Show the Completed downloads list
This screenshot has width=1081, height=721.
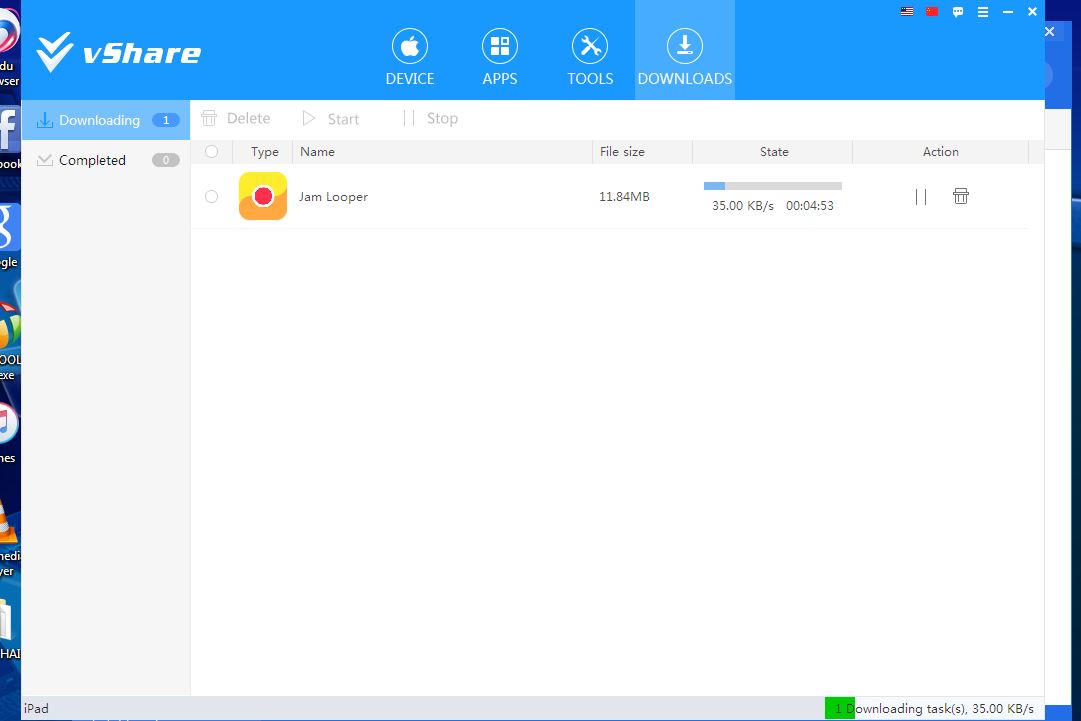[x=105, y=160]
